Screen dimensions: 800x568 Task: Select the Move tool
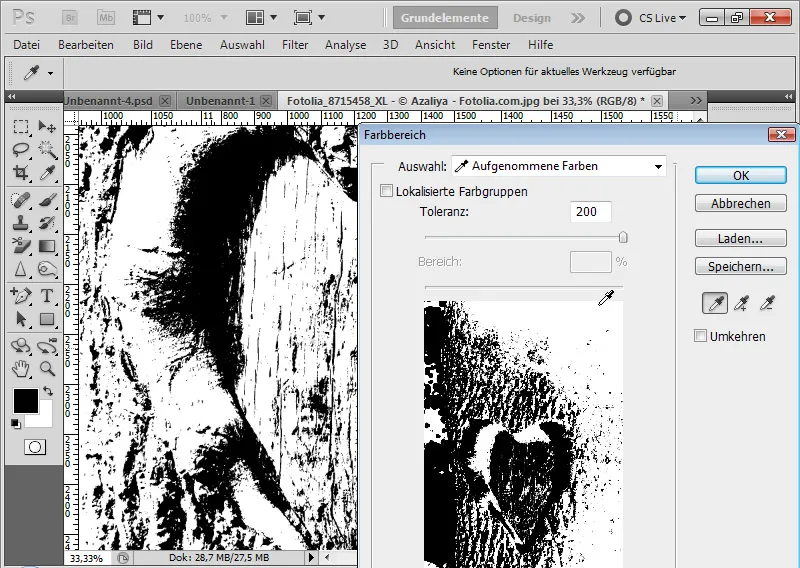pos(47,126)
